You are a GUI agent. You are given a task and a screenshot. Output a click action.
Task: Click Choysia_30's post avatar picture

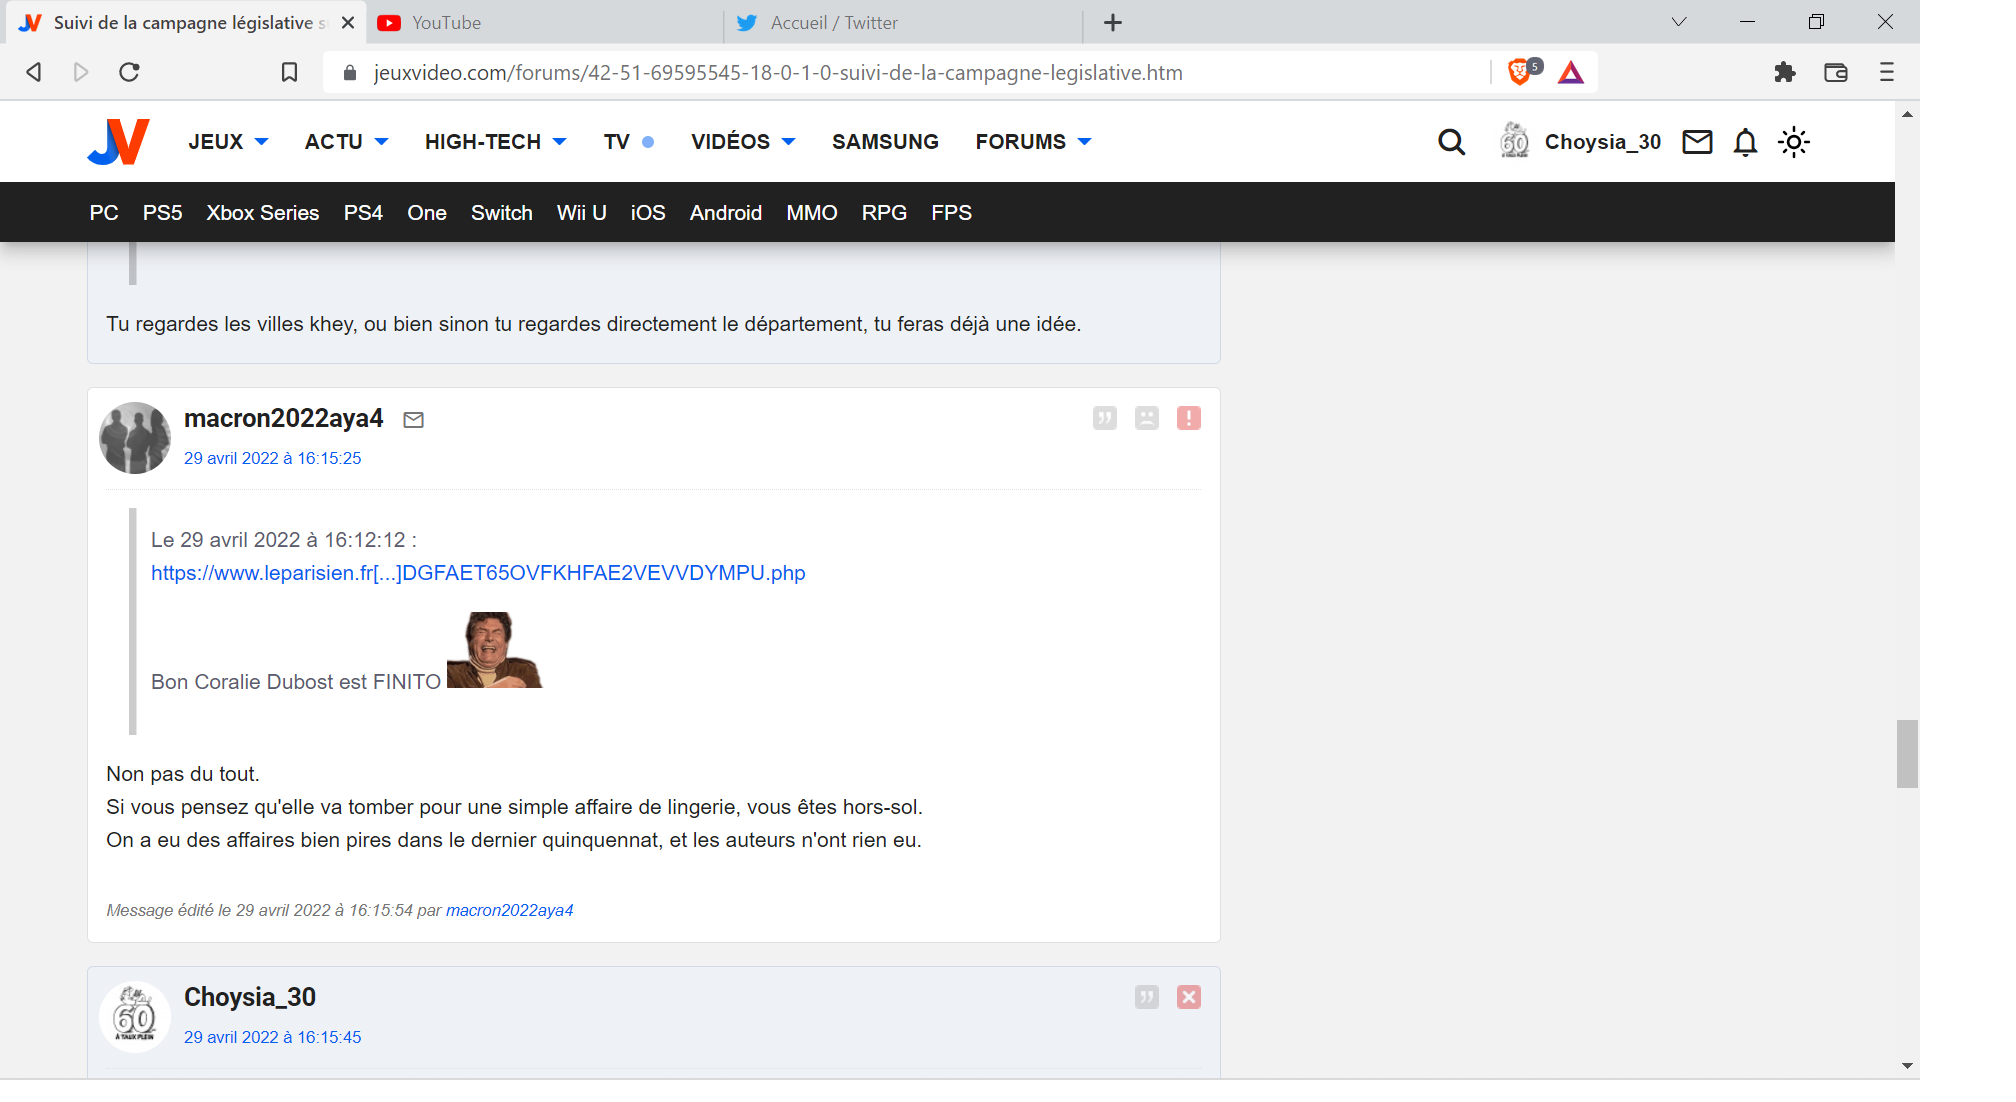(x=135, y=1017)
